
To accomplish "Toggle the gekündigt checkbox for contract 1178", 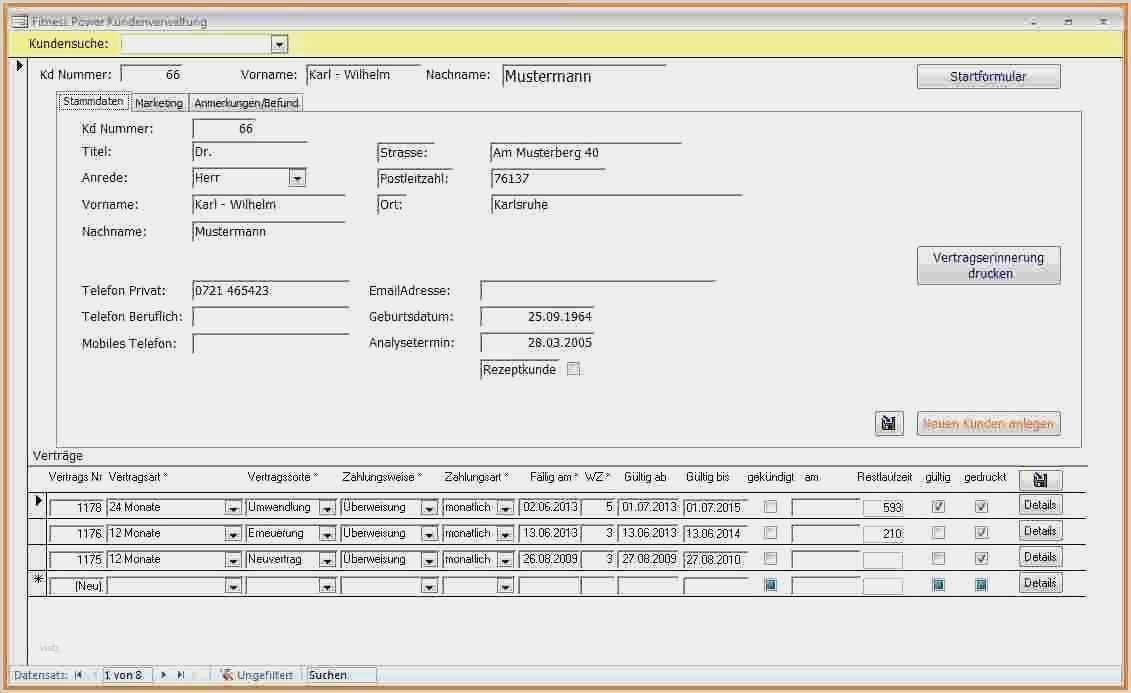I will [x=770, y=506].
